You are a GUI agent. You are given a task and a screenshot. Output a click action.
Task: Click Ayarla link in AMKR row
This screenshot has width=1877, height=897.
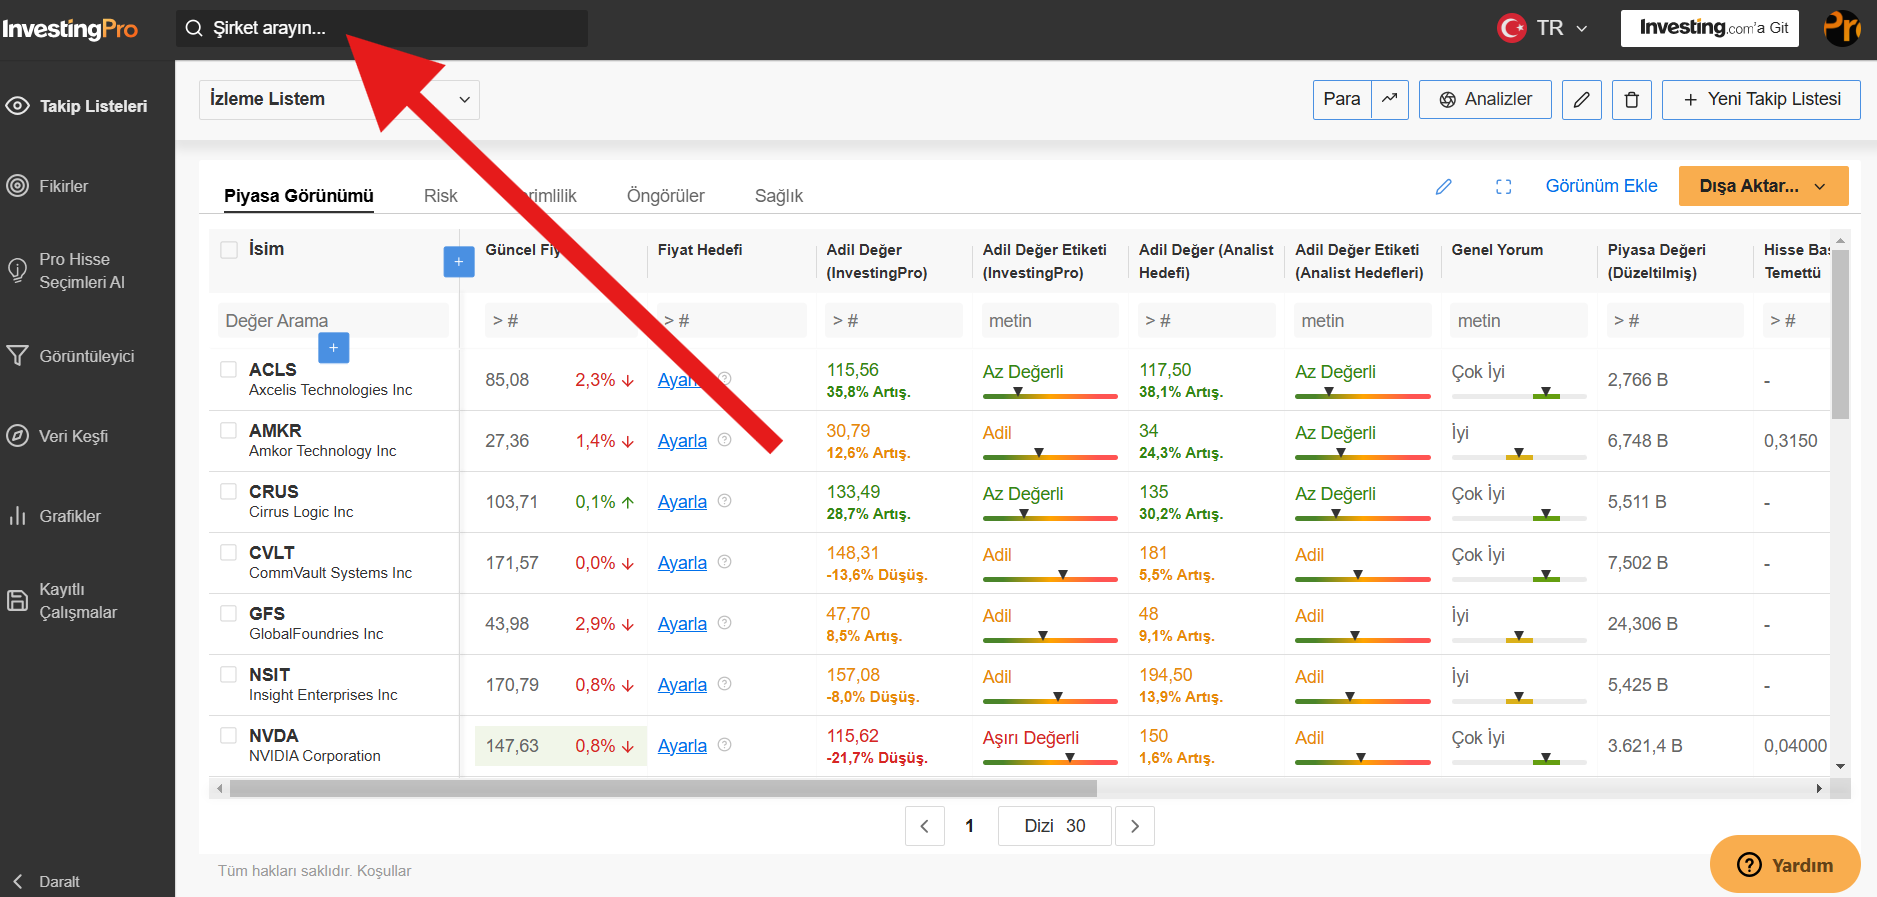tap(682, 441)
